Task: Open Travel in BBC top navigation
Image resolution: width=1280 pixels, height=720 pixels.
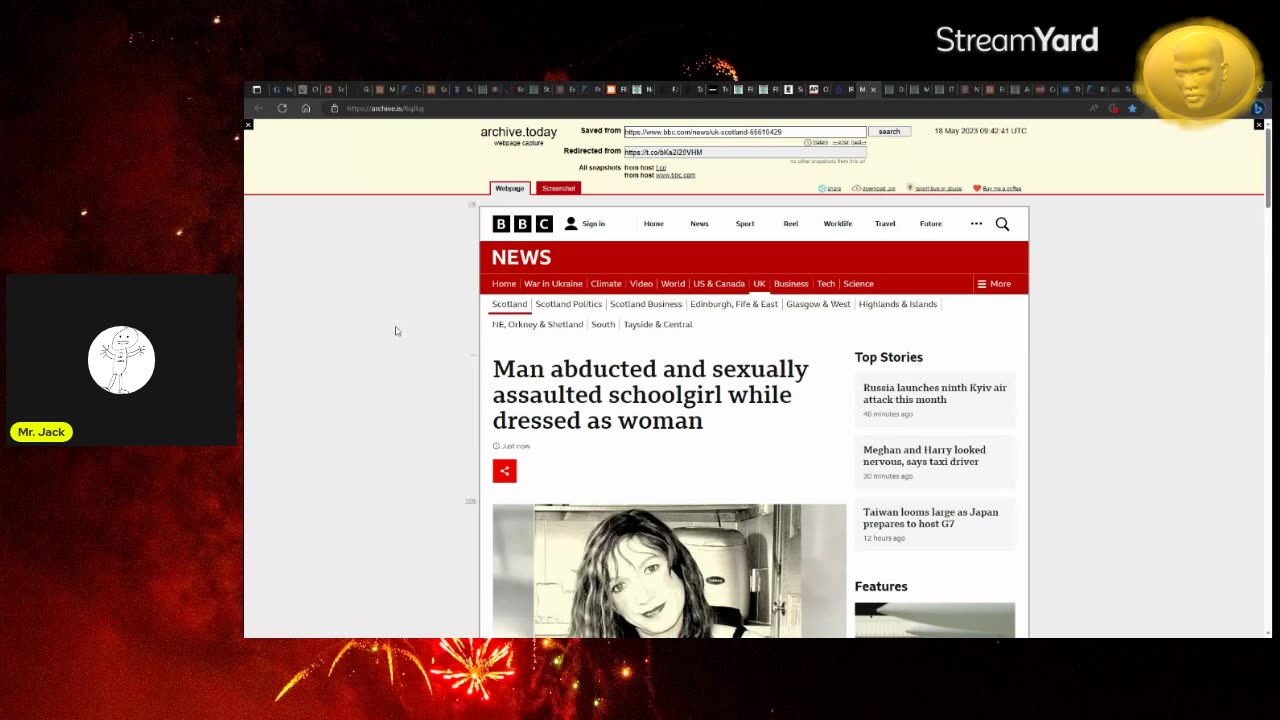Action: (x=885, y=224)
